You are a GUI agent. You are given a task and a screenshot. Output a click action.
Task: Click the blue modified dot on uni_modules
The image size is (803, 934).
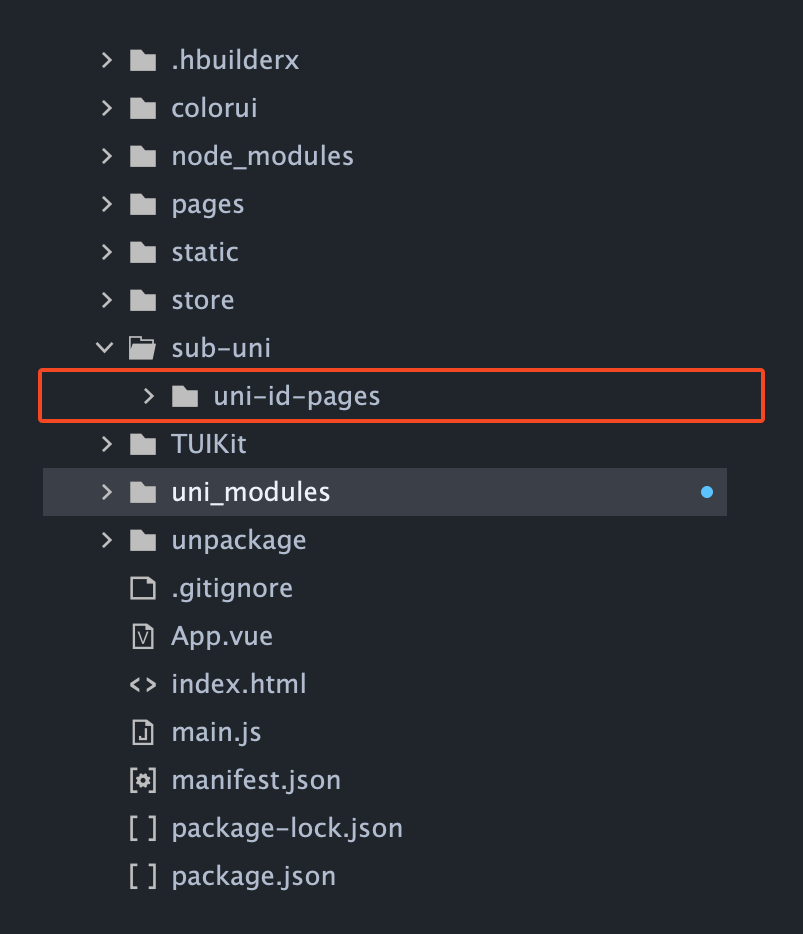707,492
